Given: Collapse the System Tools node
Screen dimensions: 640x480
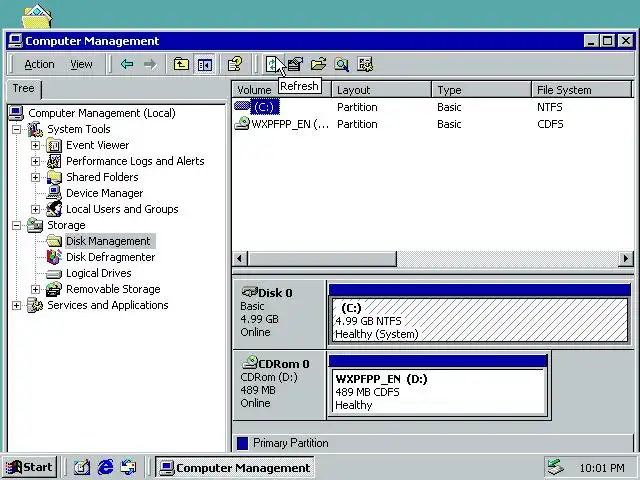Looking at the screenshot, I should [16, 129].
